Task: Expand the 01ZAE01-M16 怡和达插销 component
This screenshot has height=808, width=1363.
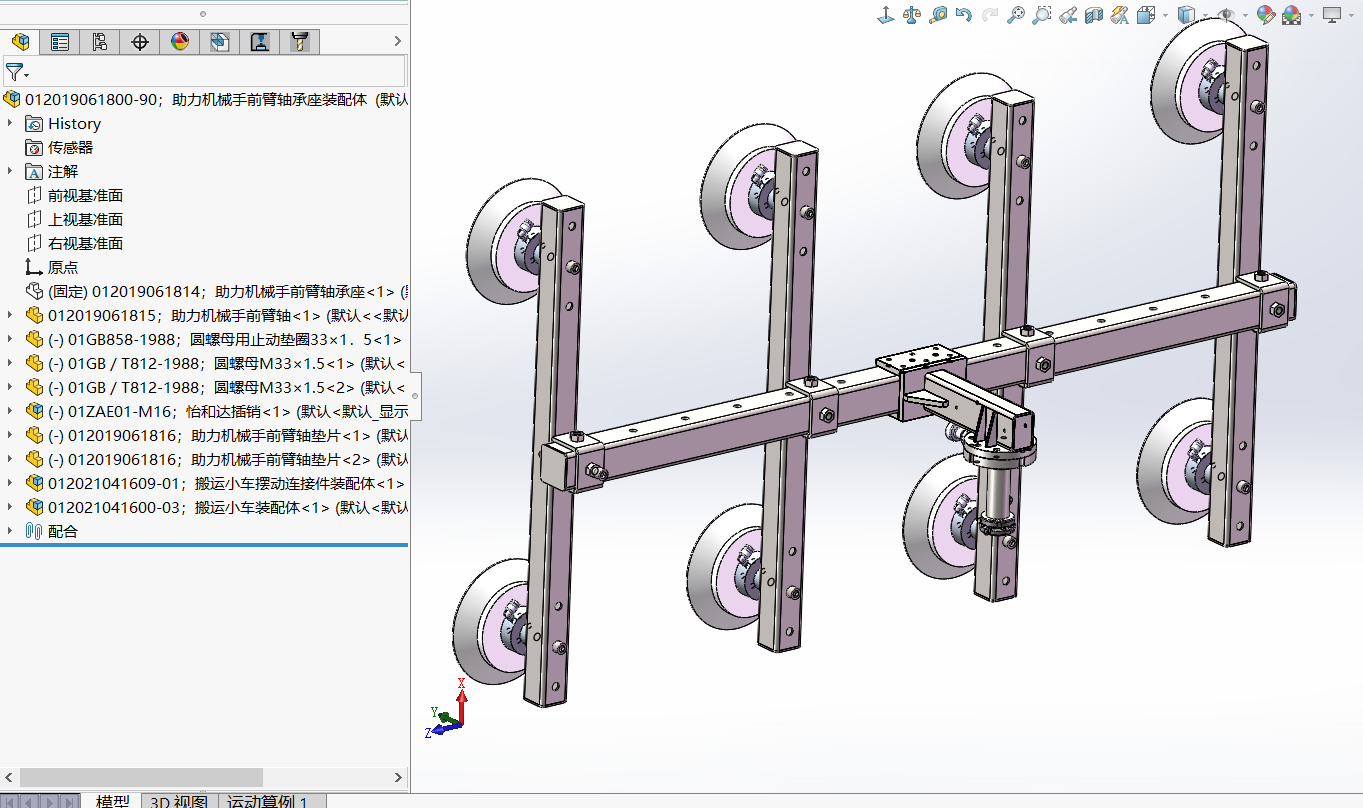Action: click(10, 411)
